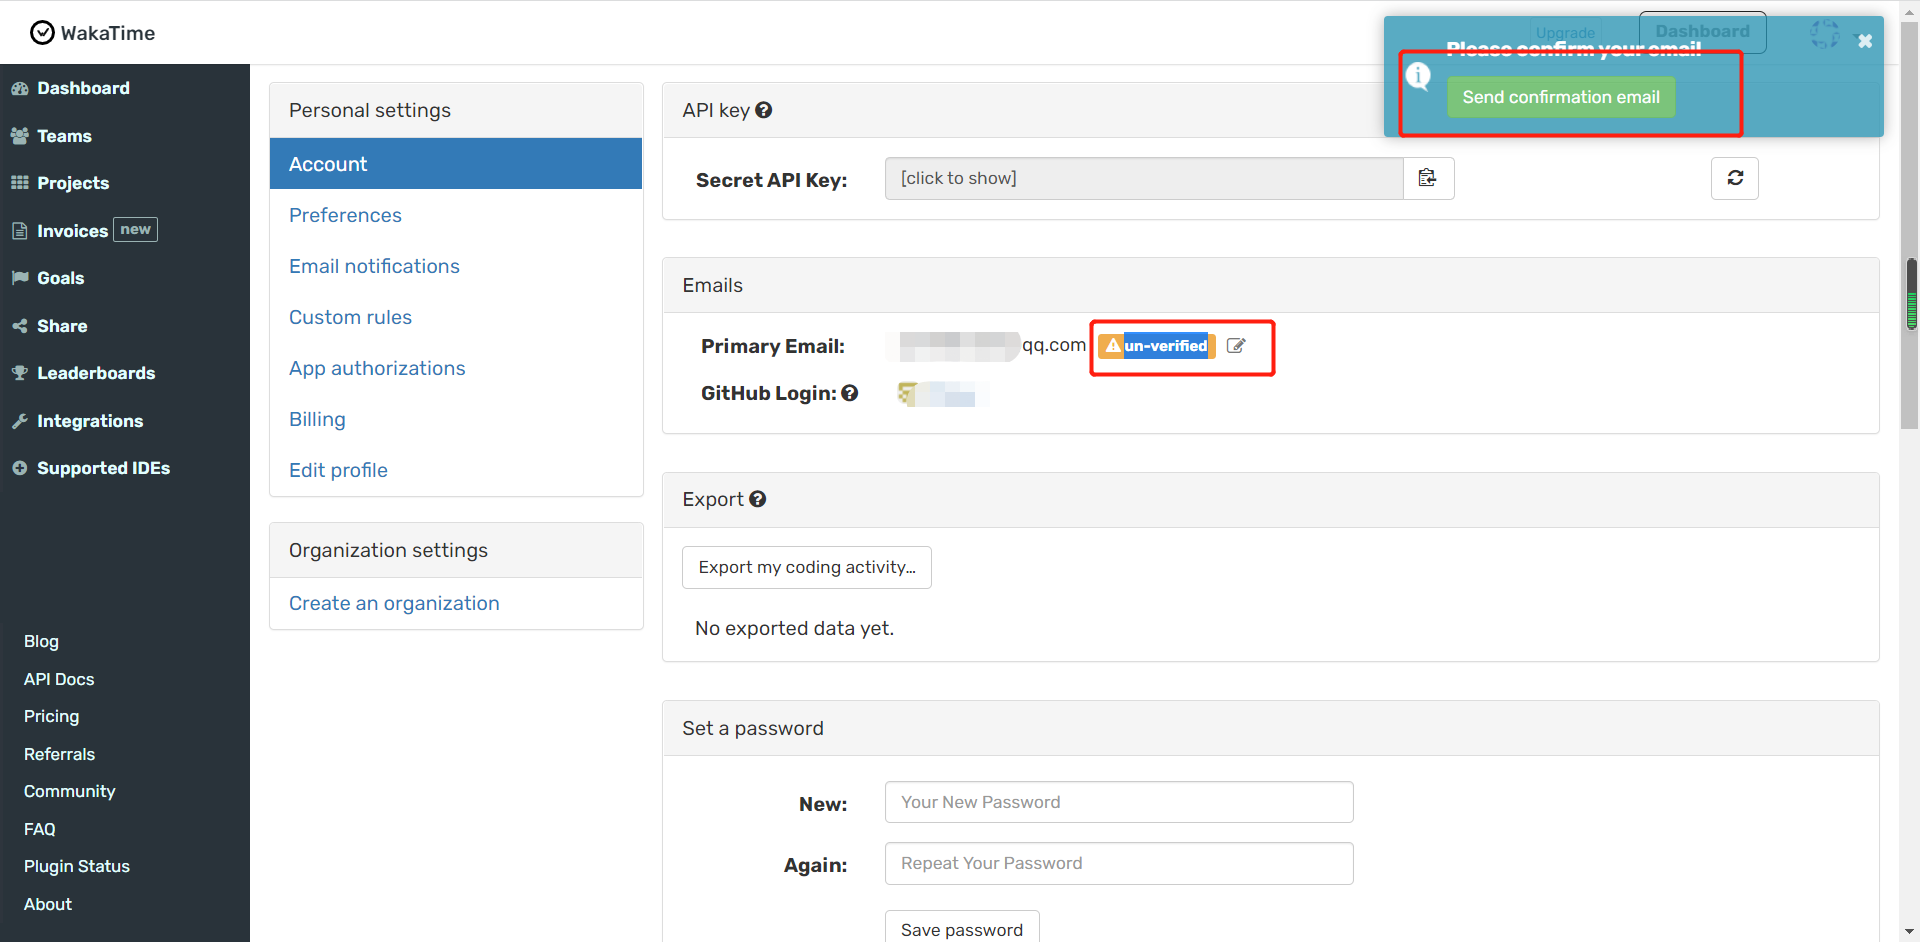Reveal the Secret API Key field

(1144, 178)
